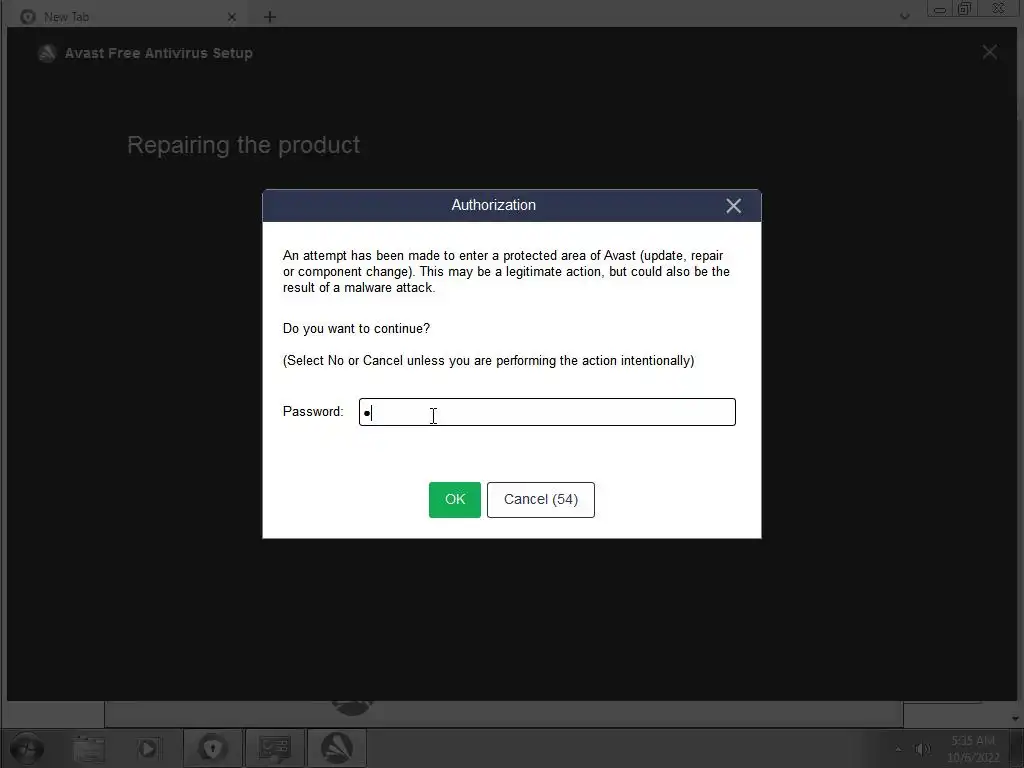Image resolution: width=1024 pixels, height=768 pixels.
Task: Launch the media player taskbar icon
Action: click(148, 748)
